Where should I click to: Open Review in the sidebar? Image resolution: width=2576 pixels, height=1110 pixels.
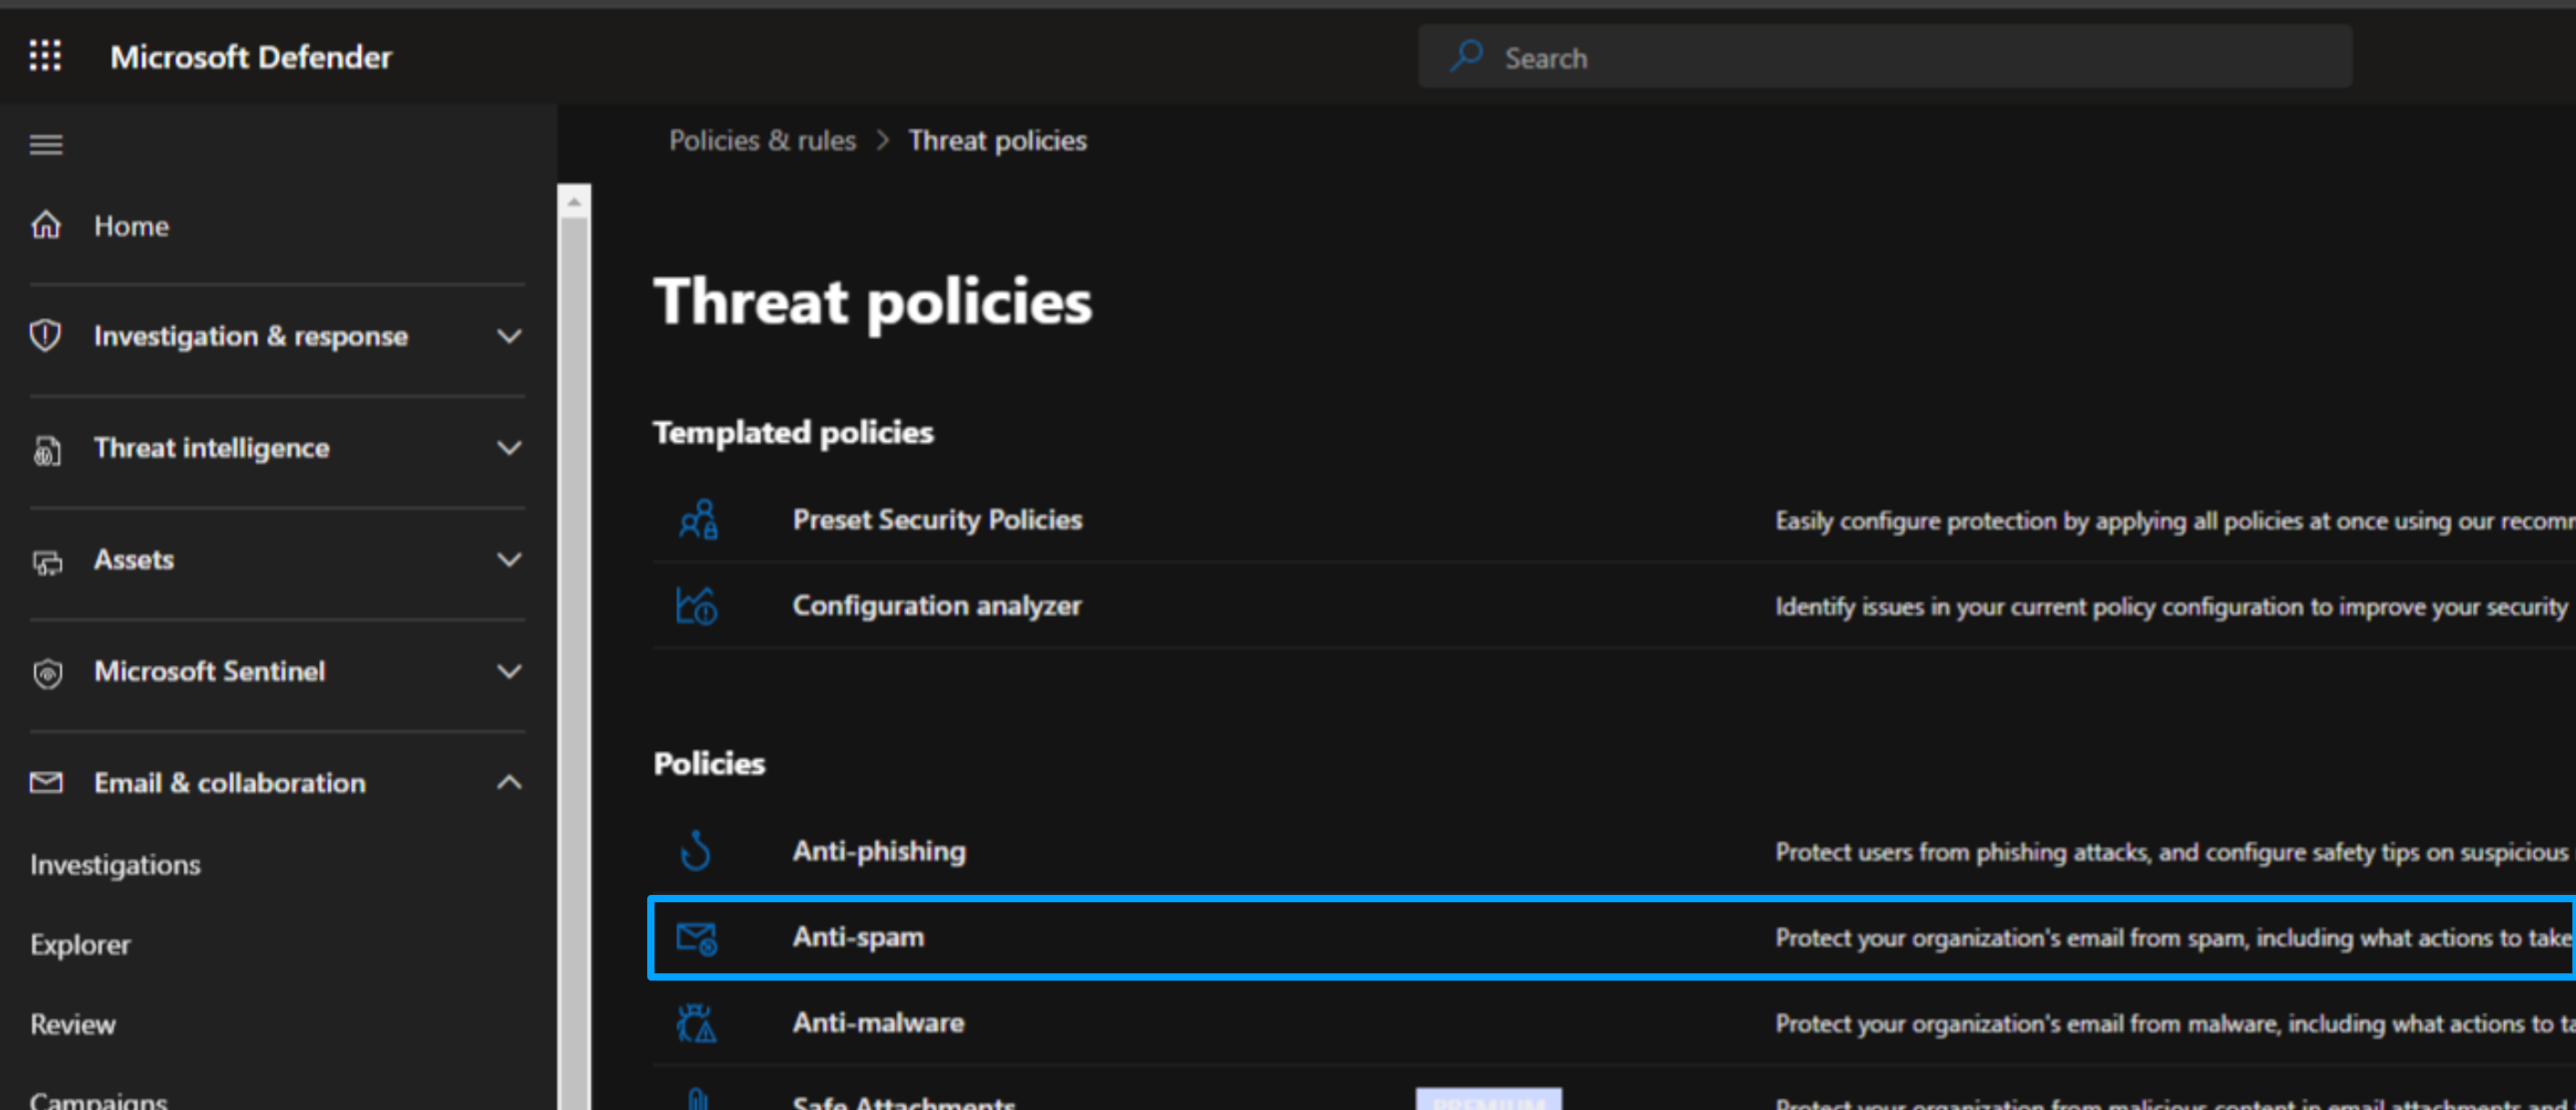pos(73,1024)
